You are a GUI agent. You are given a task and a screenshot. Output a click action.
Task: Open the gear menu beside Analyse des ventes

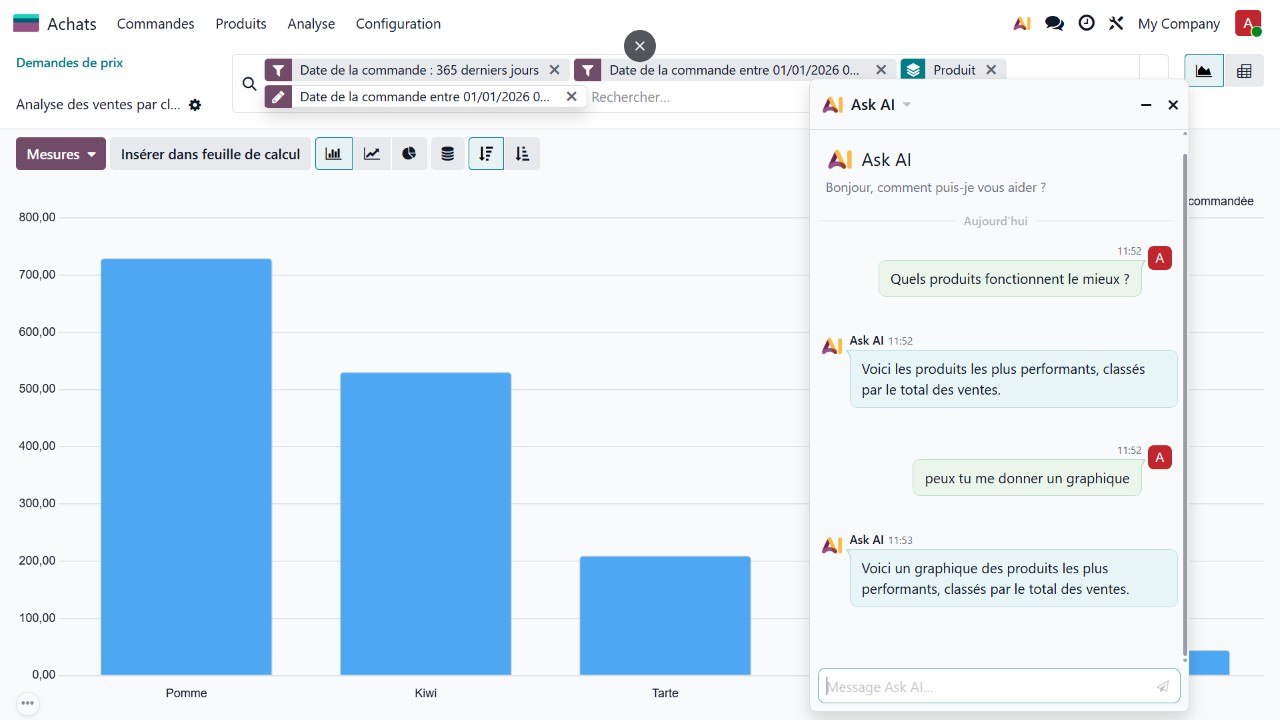pyautogui.click(x=195, y=105)
